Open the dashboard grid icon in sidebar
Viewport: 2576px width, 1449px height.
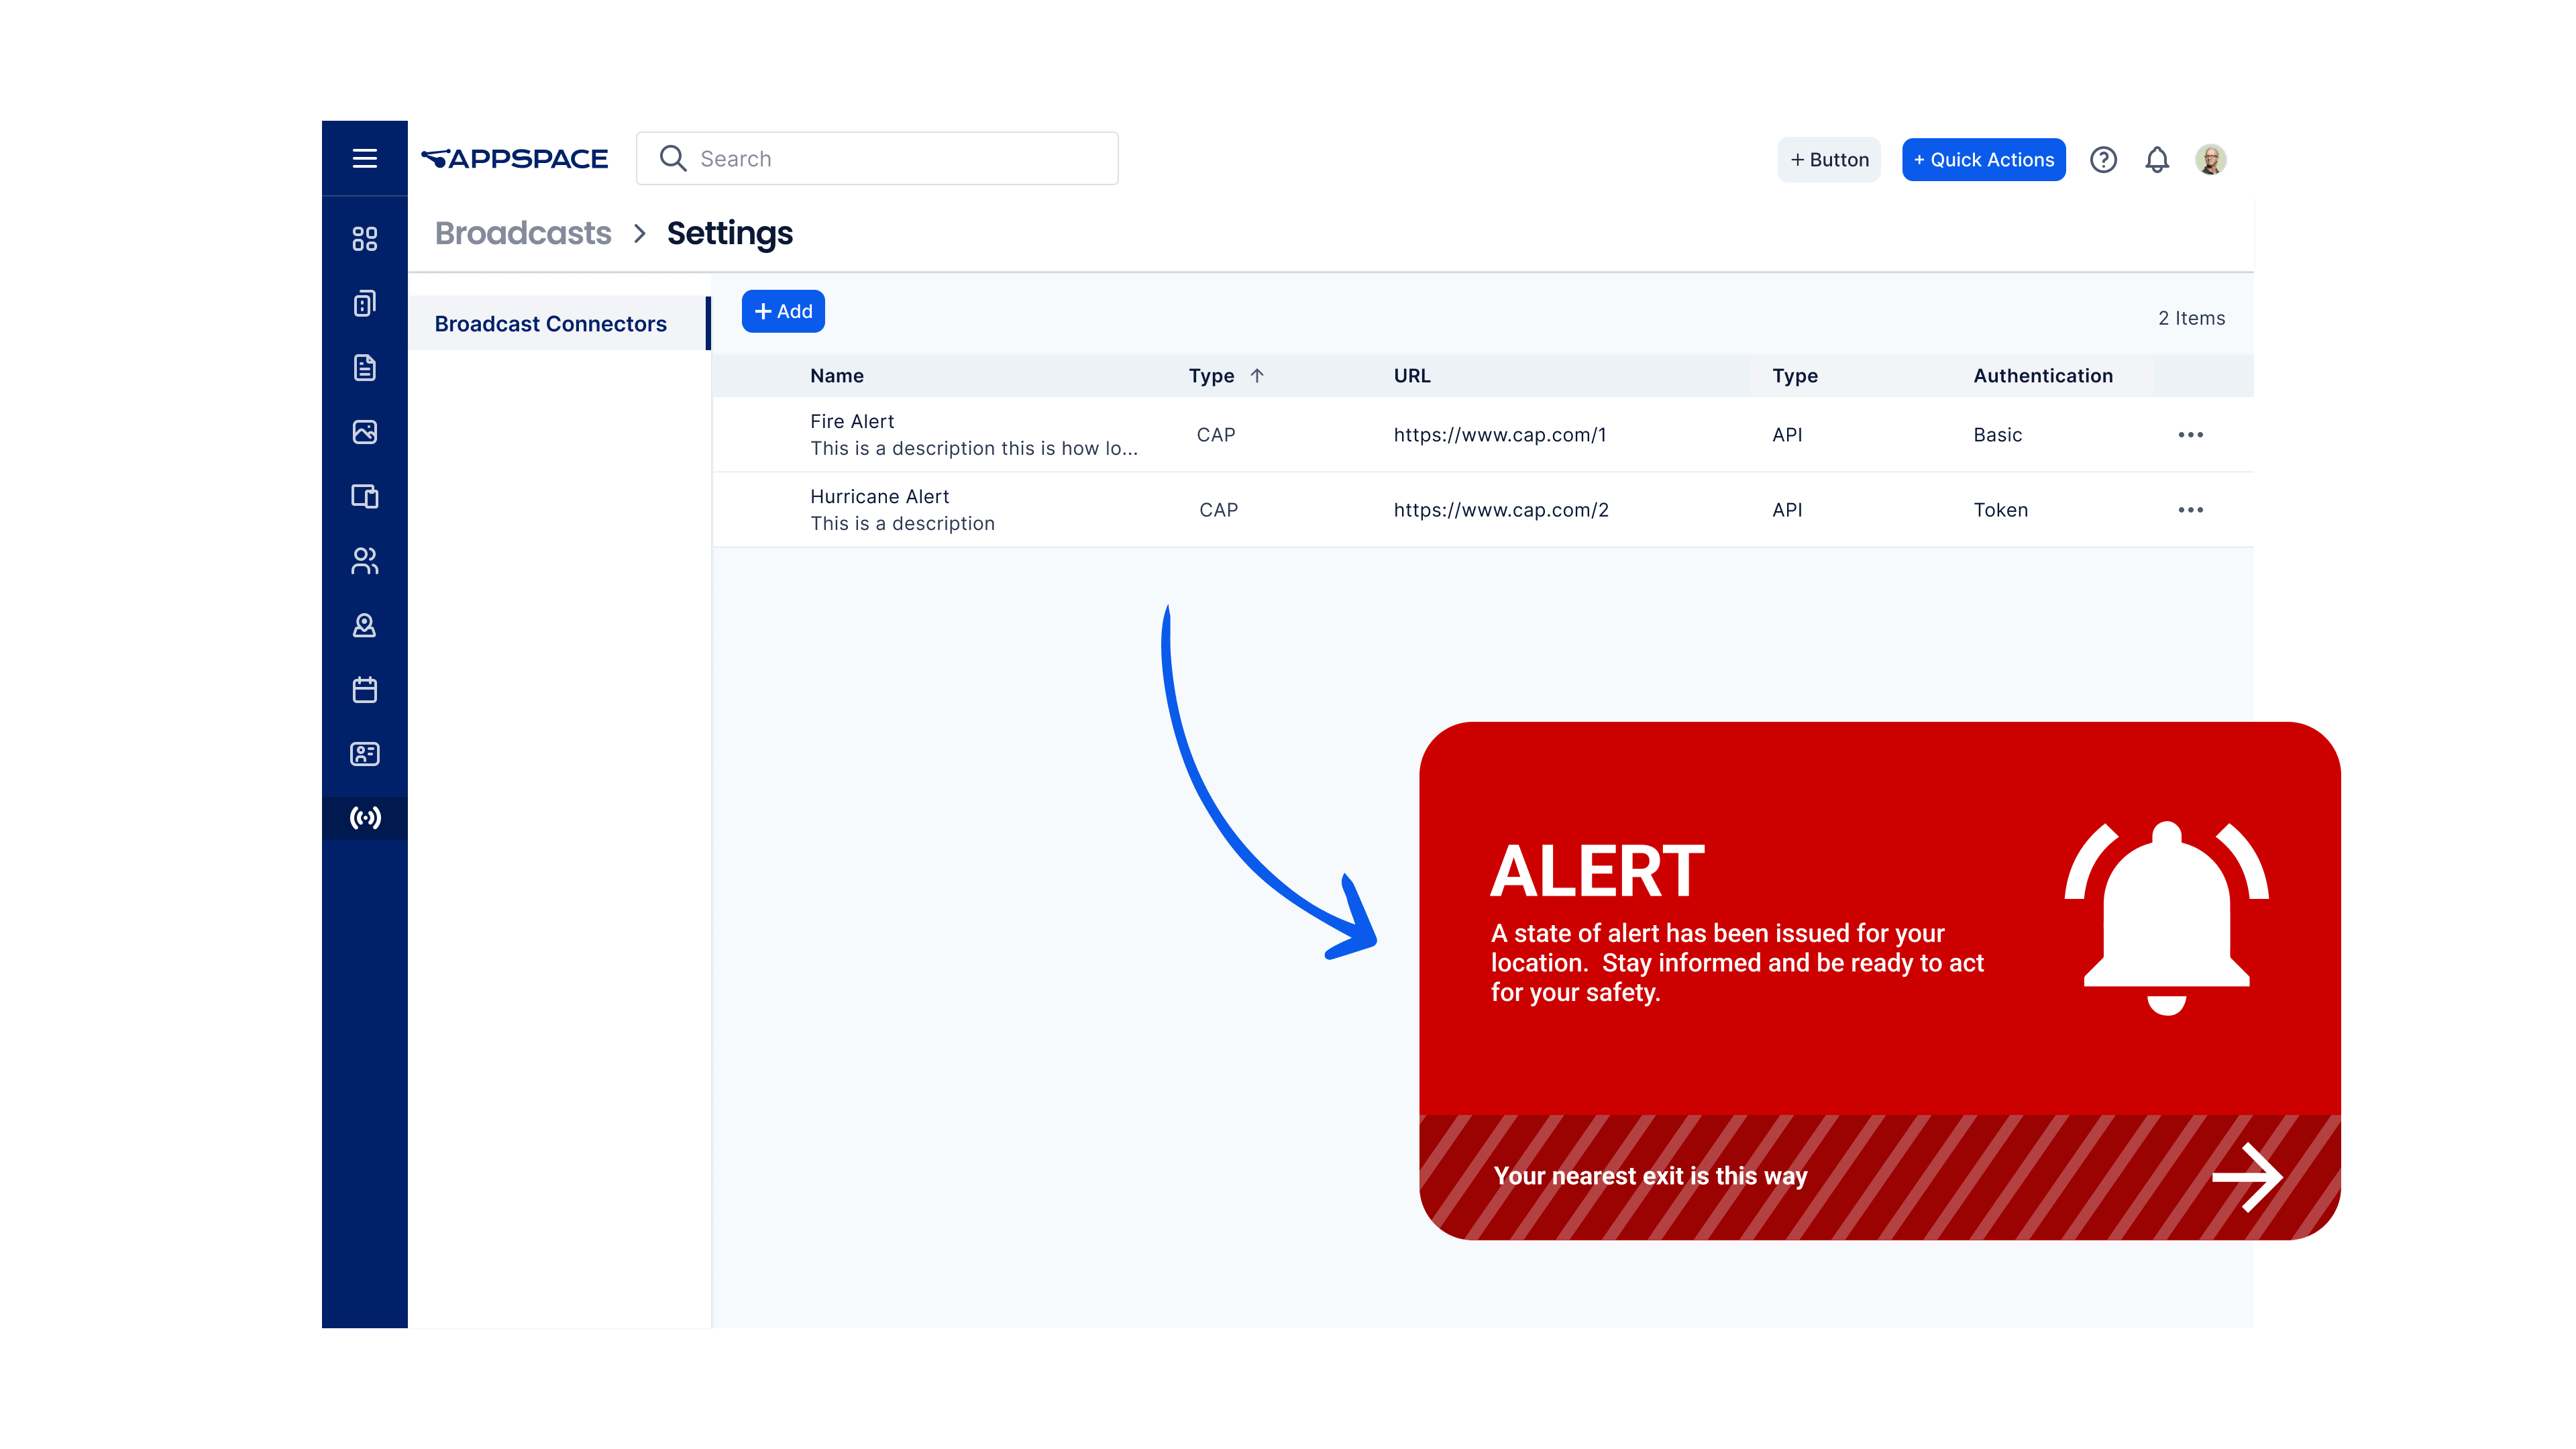pos(365,239)
